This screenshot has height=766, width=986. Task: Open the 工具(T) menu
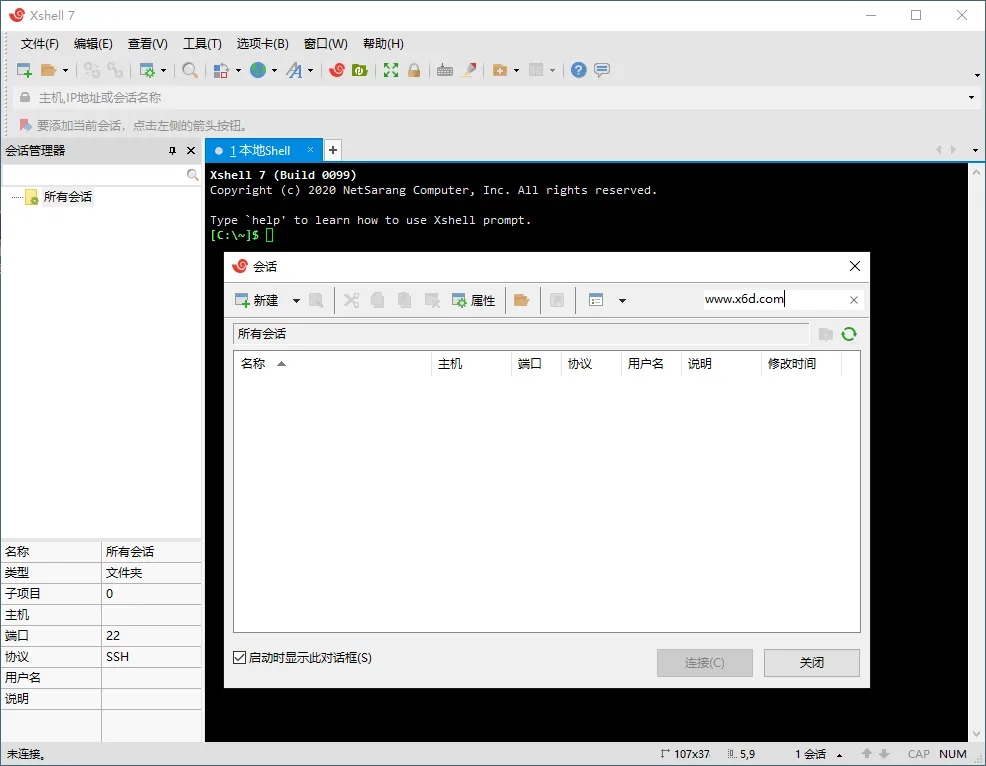pyautogui.click(x=201, y=43)
